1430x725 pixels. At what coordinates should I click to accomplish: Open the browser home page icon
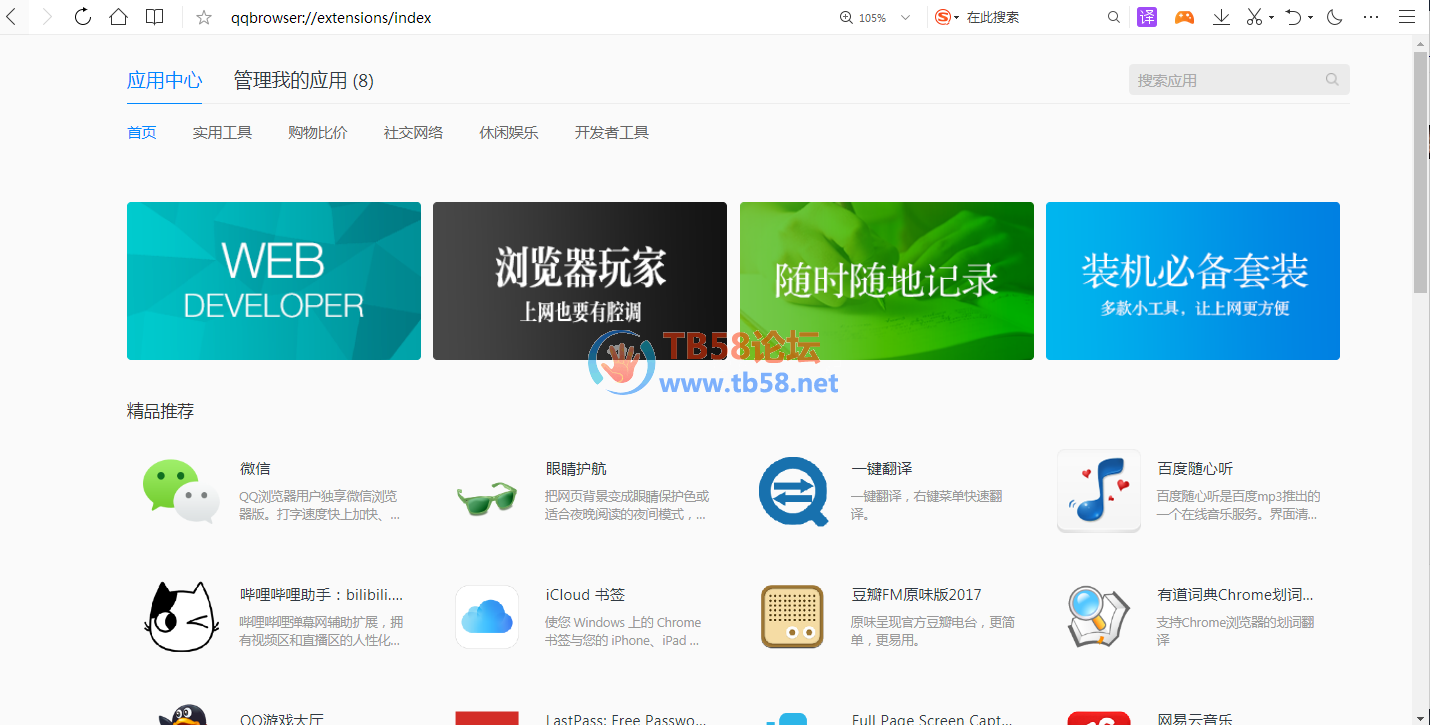pos(118,17)
